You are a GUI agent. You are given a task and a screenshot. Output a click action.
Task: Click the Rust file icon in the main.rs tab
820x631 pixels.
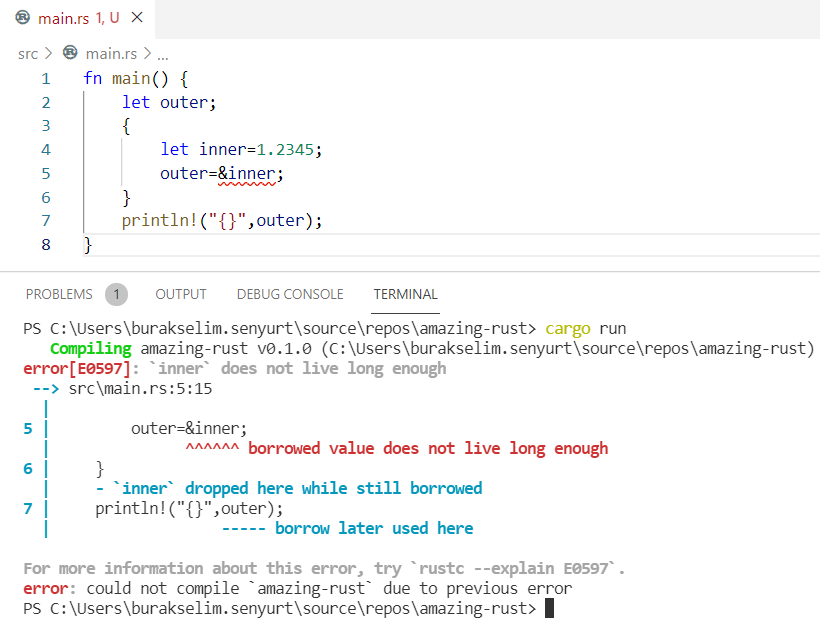coord(23,18)
